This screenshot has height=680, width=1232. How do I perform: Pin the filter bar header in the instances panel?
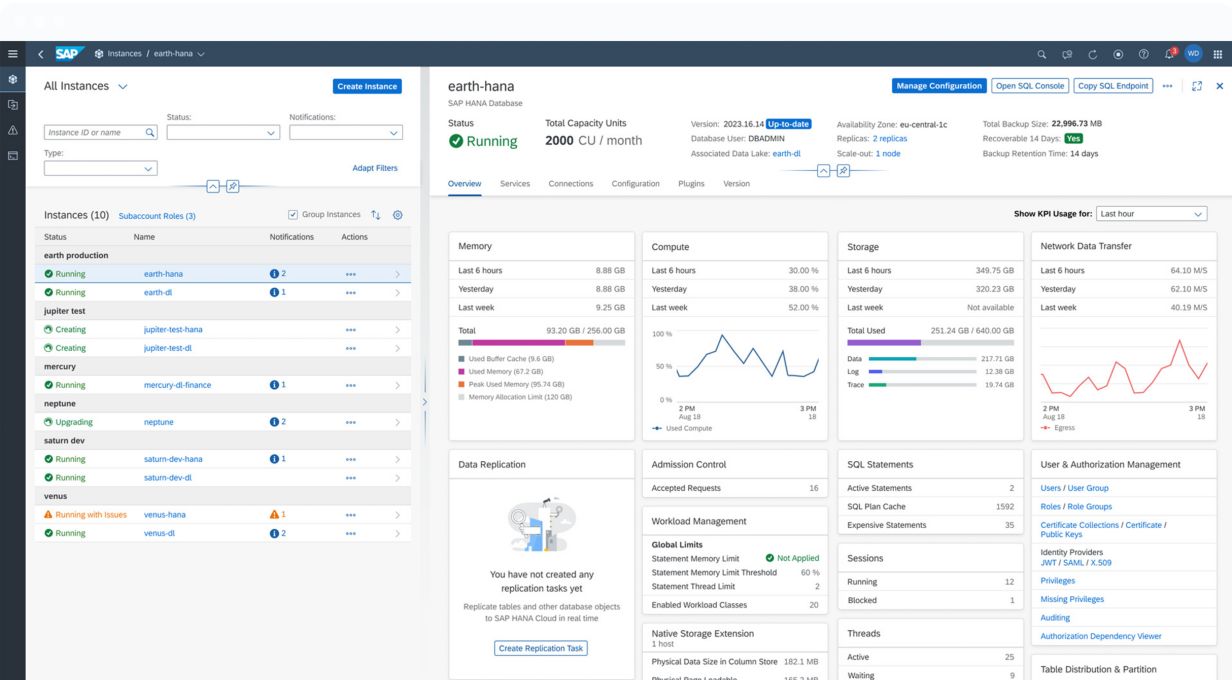[232, 186]
